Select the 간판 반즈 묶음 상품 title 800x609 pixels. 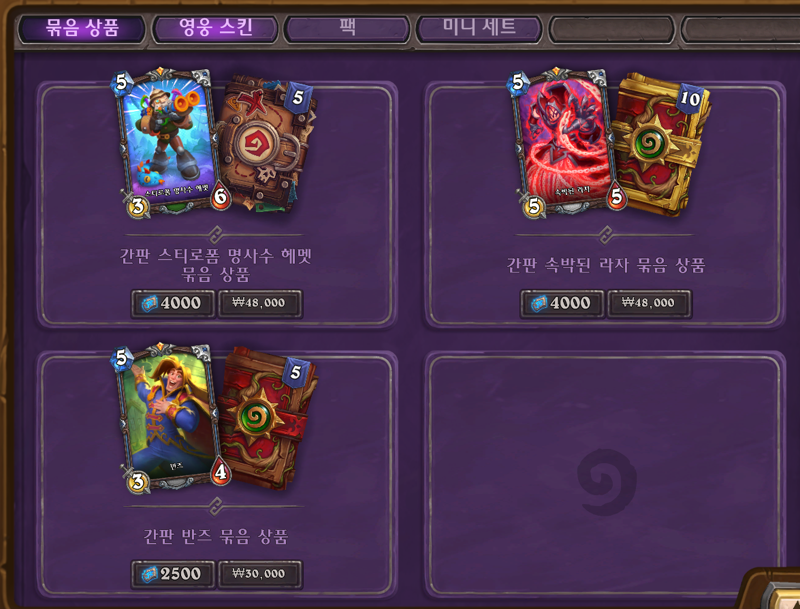point(216,537)
